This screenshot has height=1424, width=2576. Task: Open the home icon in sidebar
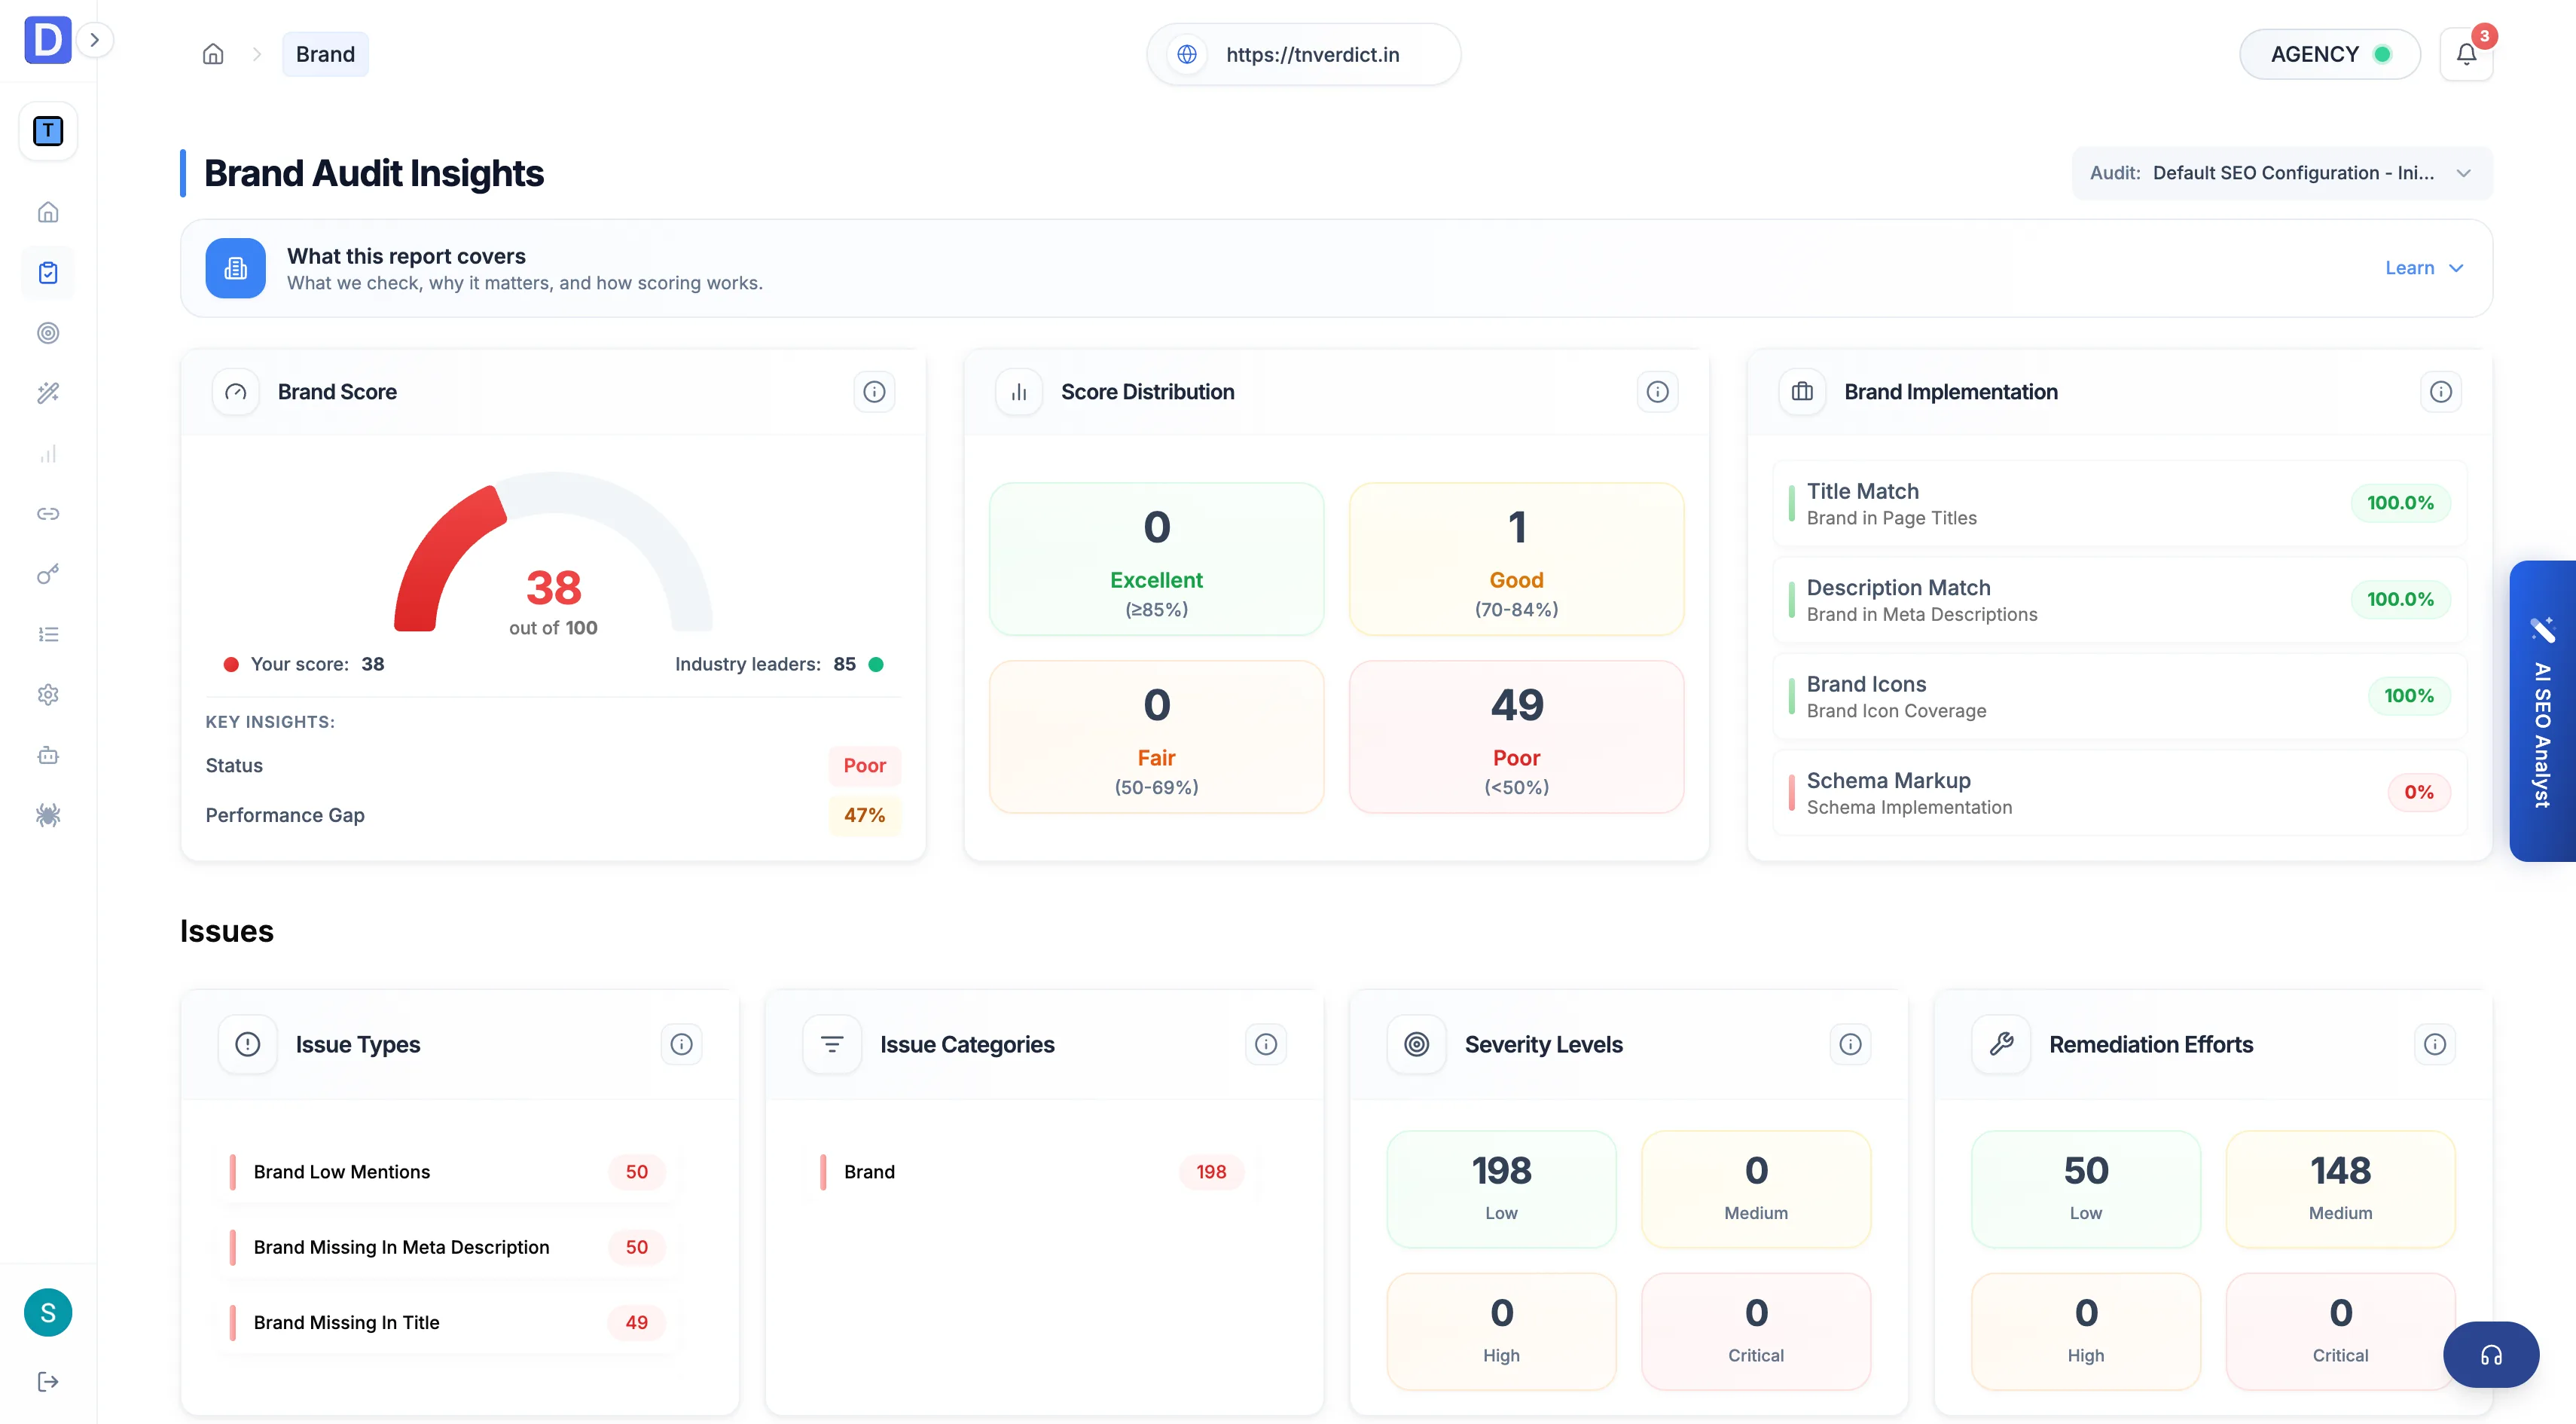pyautogui.click(x=48, y=212)
